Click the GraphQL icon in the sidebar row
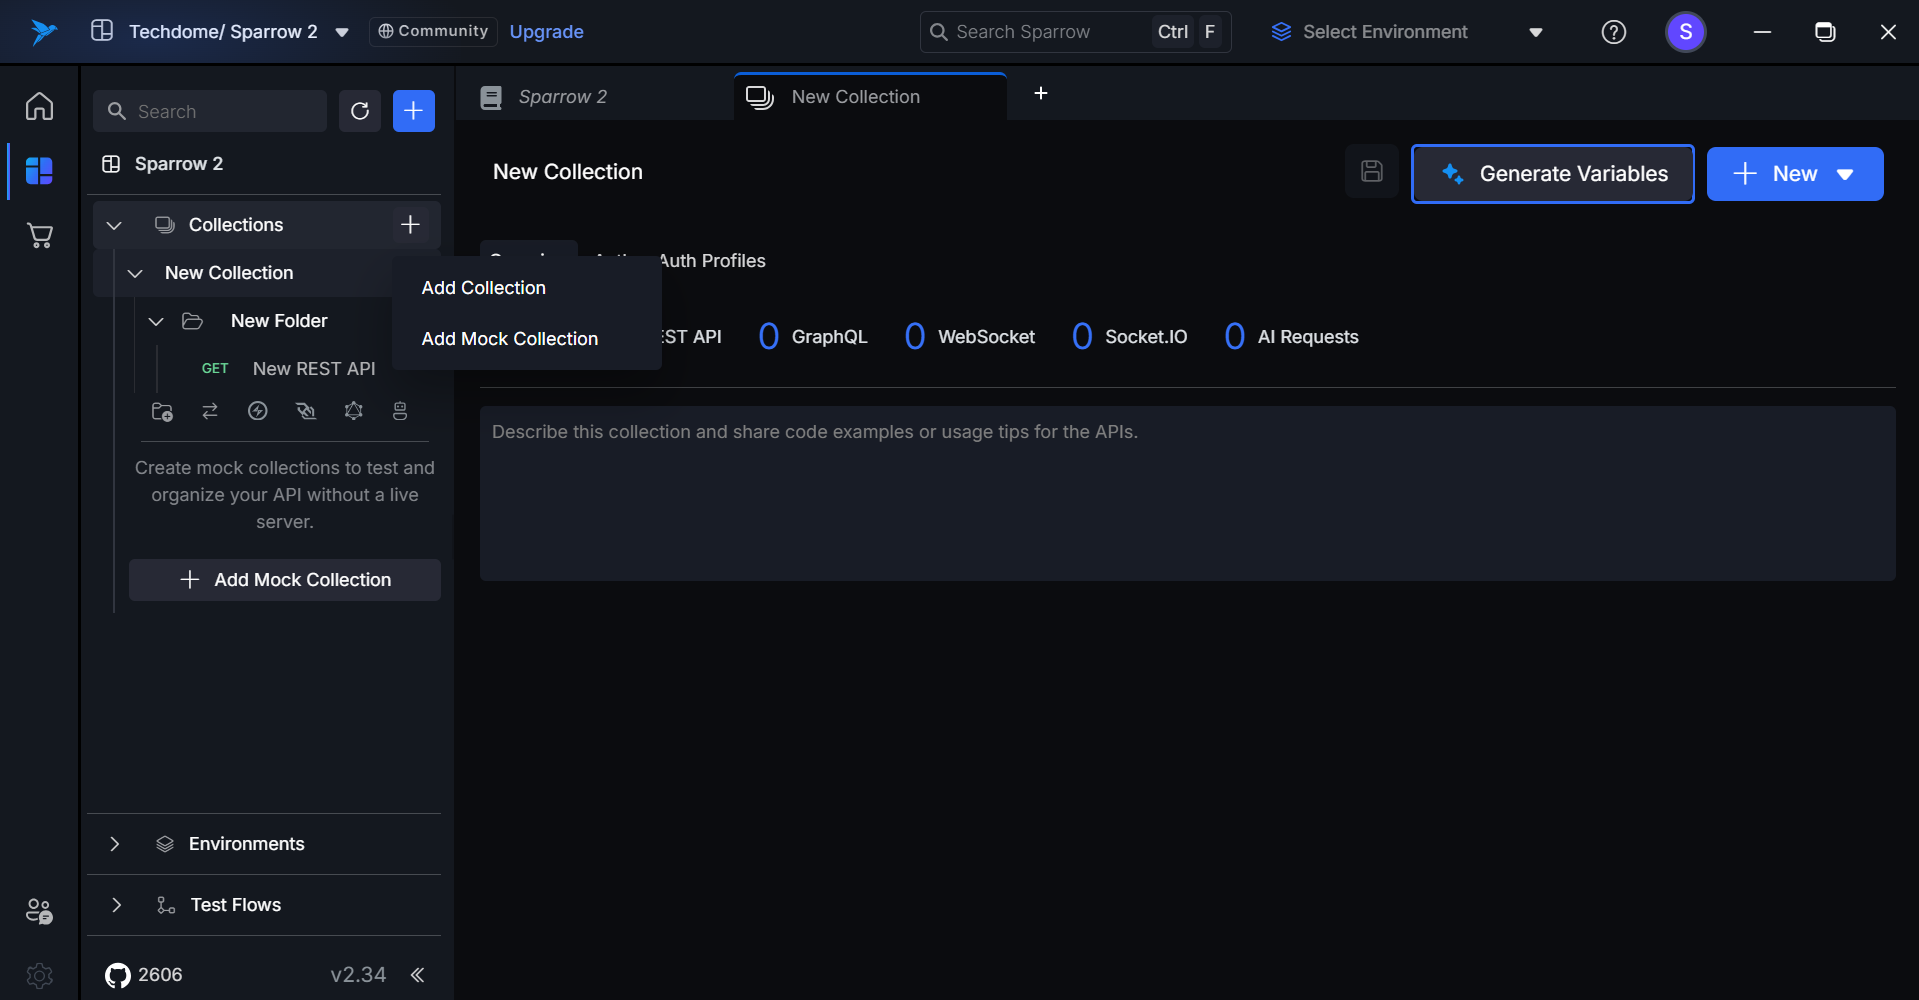This screenshot has height=1000, width=1919. [x=354, y=412]
